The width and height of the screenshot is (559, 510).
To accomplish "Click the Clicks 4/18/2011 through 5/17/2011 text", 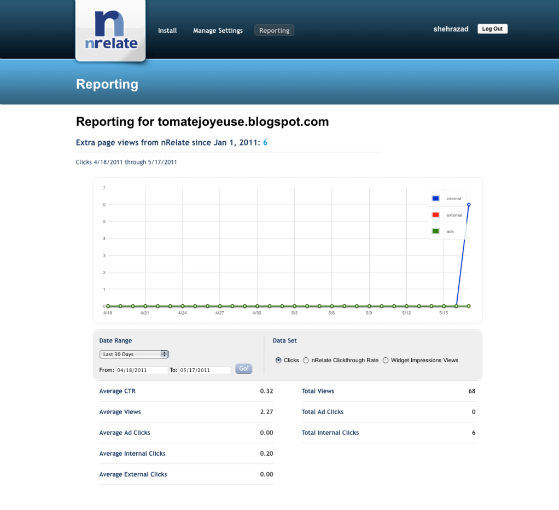I will (126, 162).
